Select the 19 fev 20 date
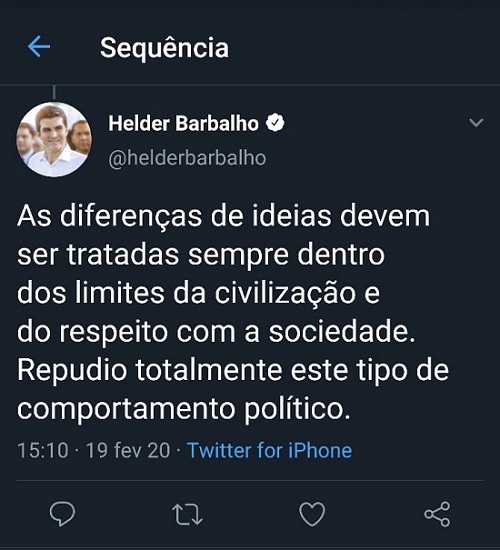Viewport: 500px width, 550px height. (x=128, y=450)
